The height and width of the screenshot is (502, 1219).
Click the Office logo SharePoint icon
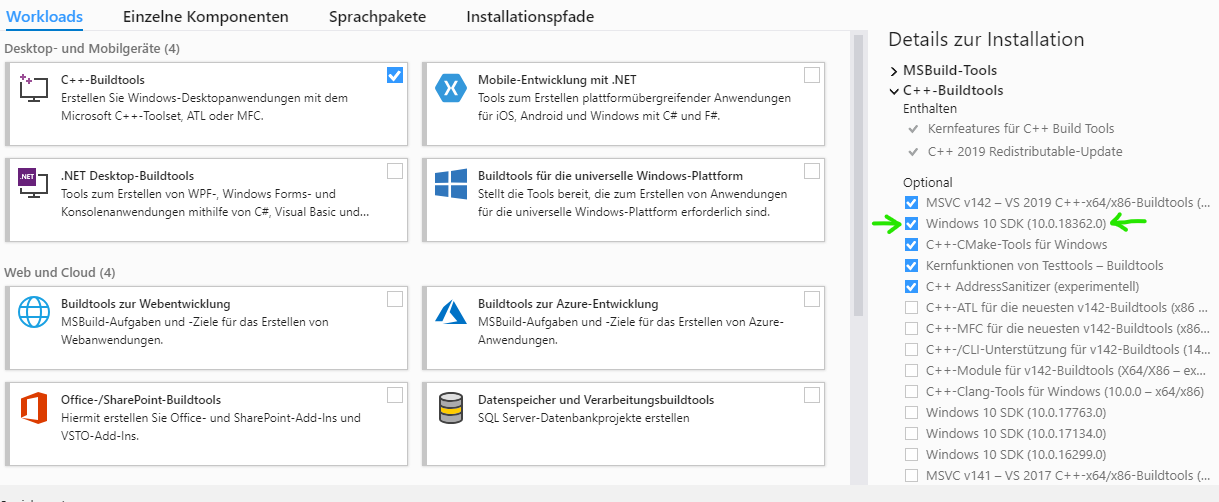(x=34, y=408)
